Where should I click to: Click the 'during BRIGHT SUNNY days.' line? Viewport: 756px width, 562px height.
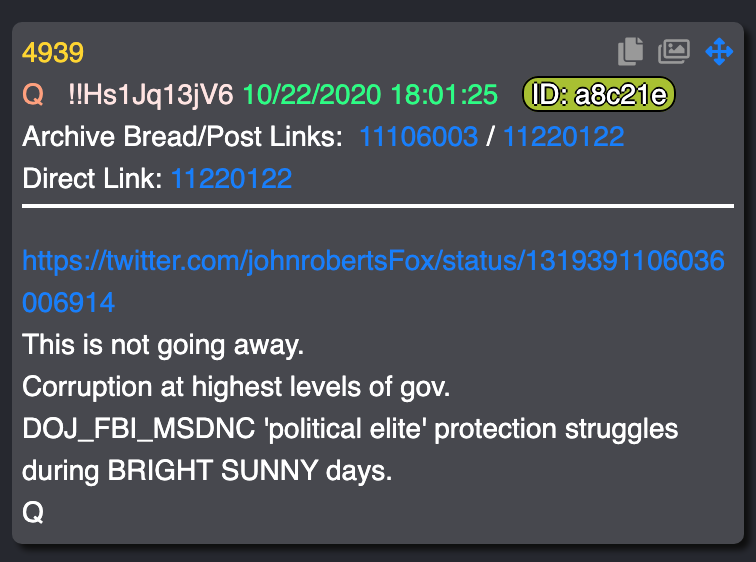207,470
